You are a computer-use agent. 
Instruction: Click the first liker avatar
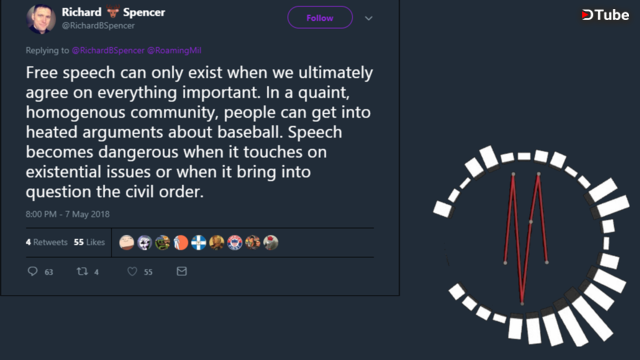pyautogui.click(x=127, y=242)
